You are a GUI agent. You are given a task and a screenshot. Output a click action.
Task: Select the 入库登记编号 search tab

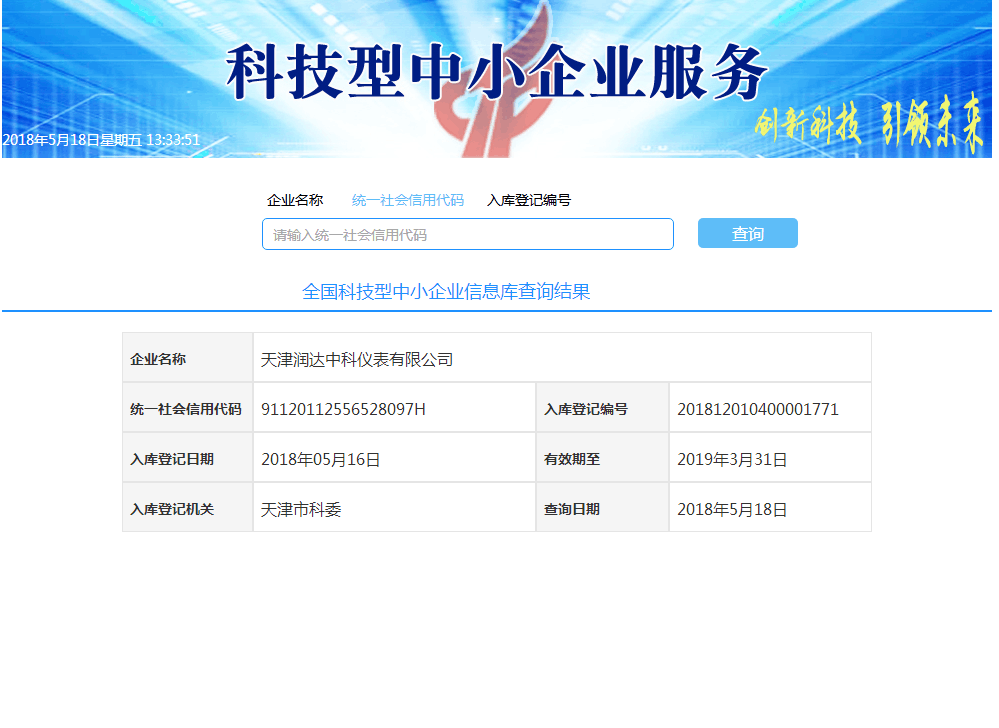pyautogui.click(x=529, y=200)
